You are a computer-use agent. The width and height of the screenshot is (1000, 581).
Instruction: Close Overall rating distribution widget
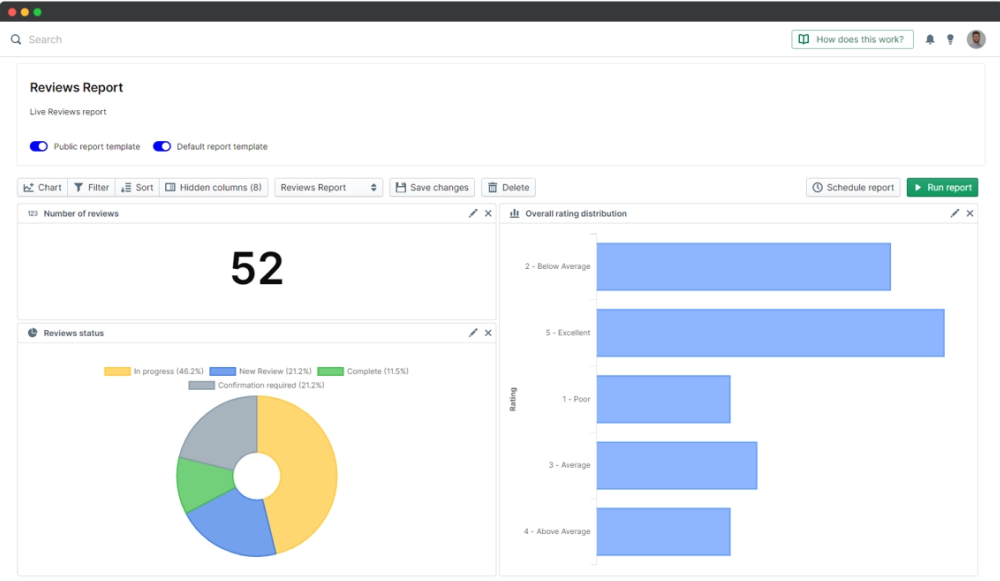[970, 214]
